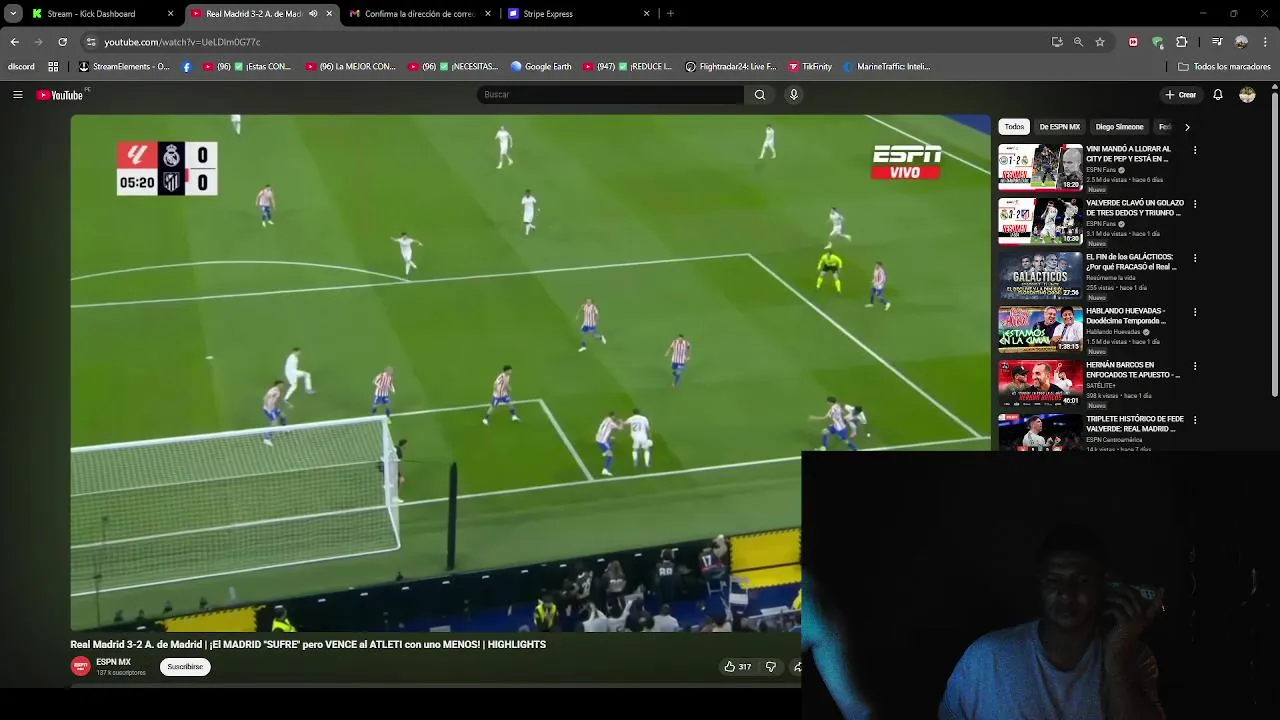The width and height of the screenshot is (1280, 720).
Task: Click the search magnifier button
Action: [x=760, y=95]
